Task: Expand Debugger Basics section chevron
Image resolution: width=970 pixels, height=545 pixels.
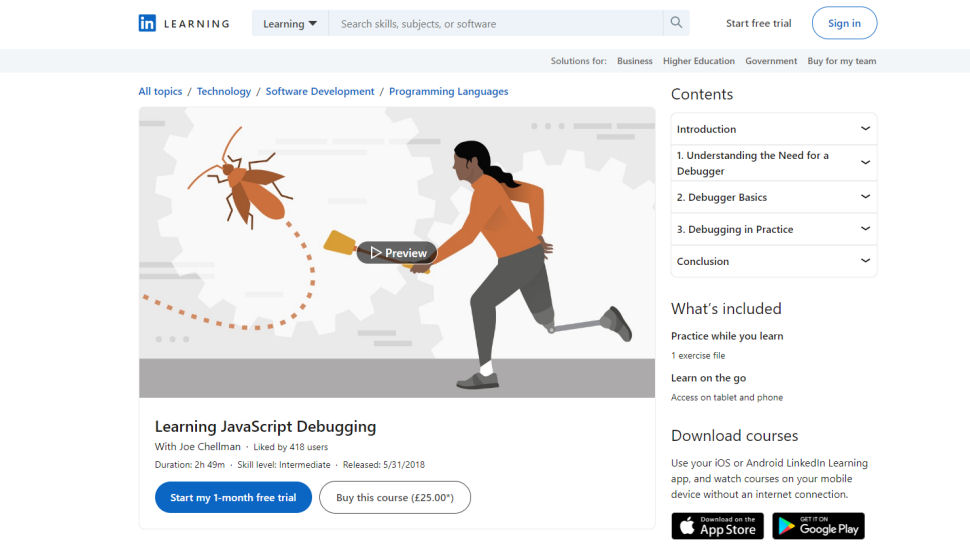Action: click(865, 197)
